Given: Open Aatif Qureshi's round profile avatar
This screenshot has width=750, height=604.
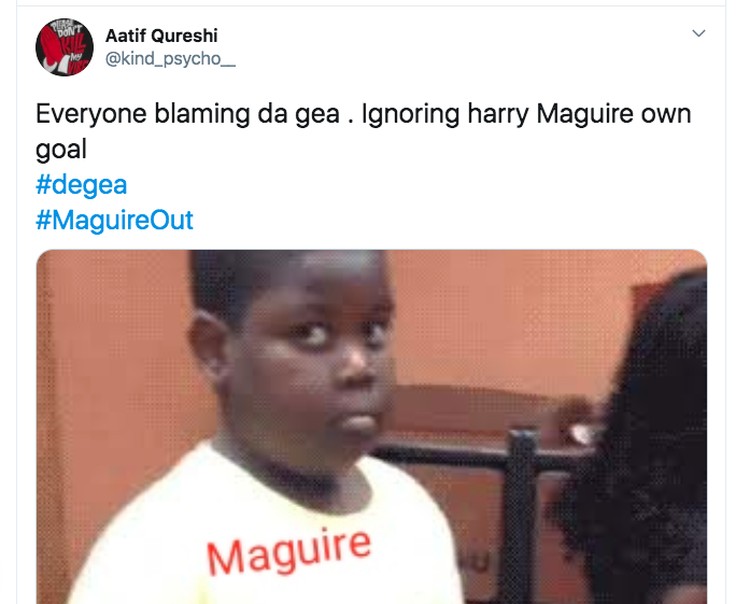Looking at the screenshot, I should click(x=65, y=47).
